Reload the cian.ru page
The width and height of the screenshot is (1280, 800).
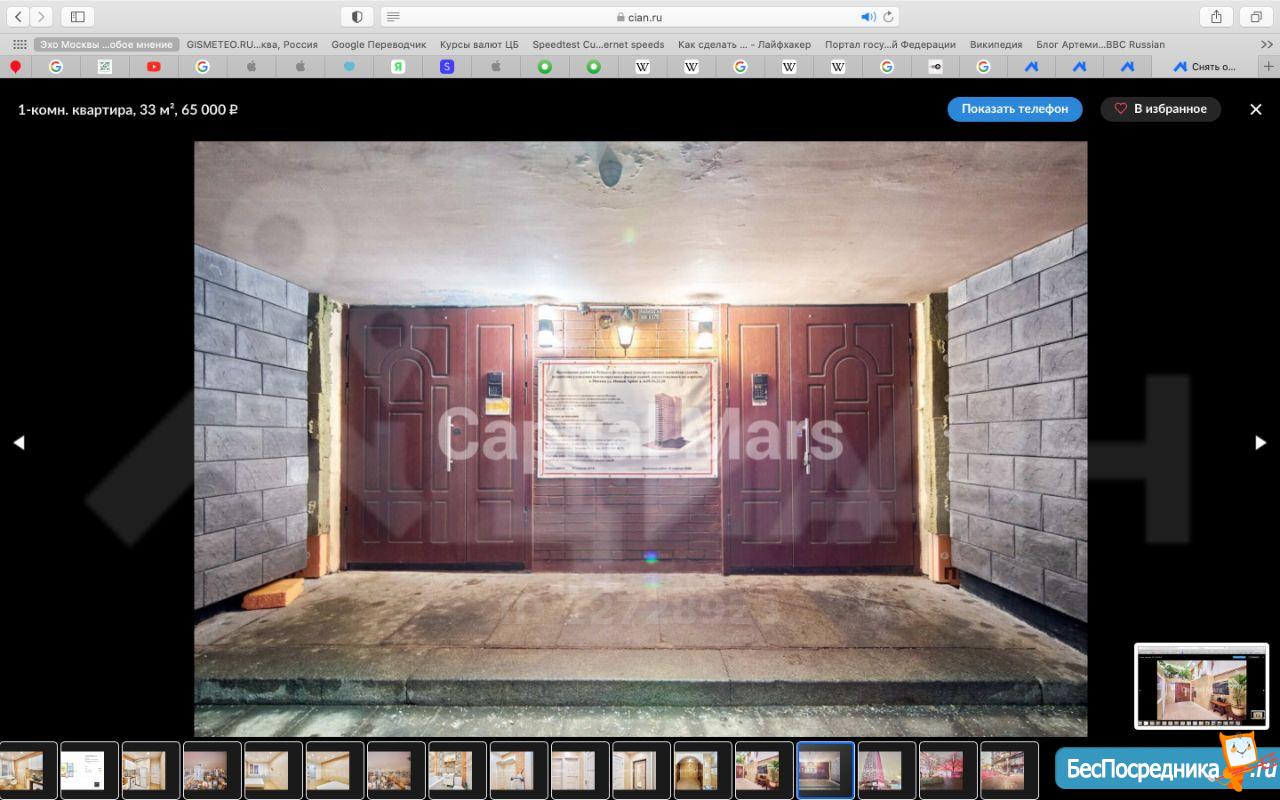pos(888,17)
